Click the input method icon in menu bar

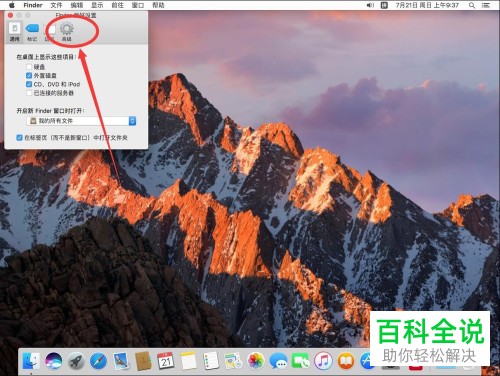click(384, 5)
